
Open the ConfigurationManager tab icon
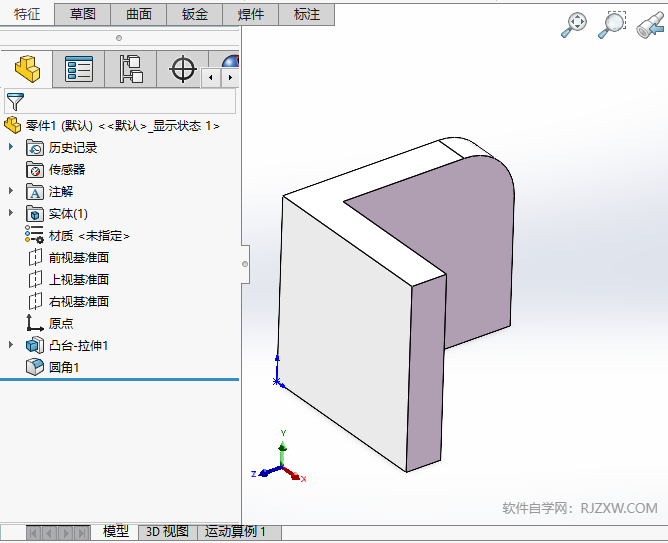tap(130, 69)
